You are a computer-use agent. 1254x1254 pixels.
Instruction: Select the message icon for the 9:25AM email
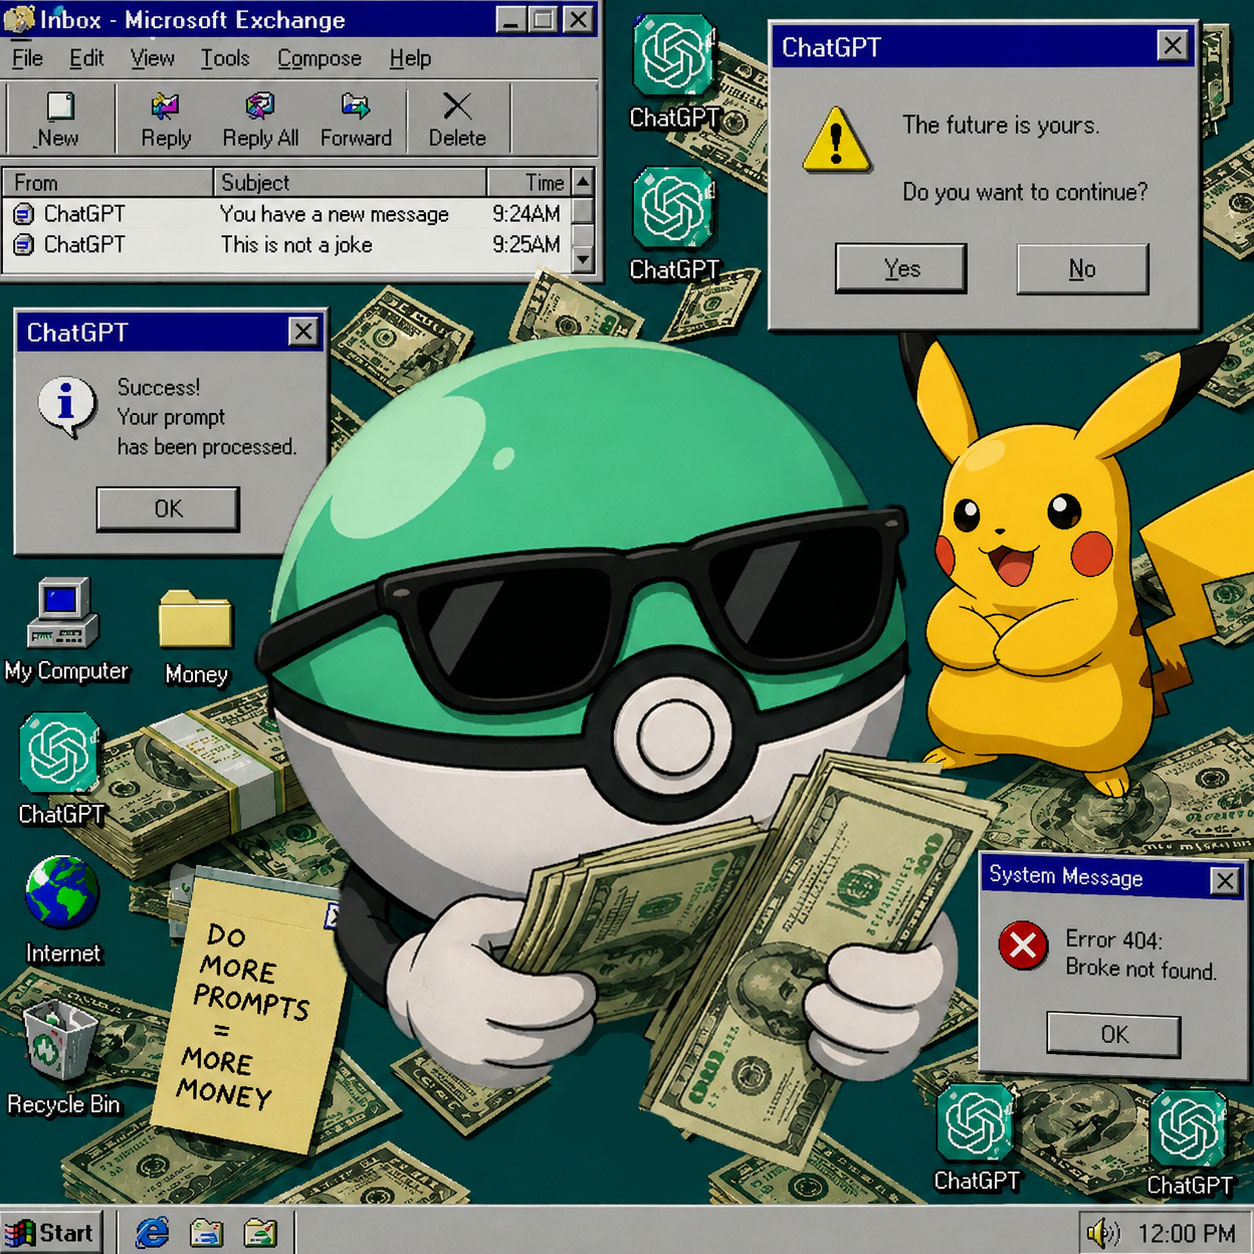[x=23, y=244]
